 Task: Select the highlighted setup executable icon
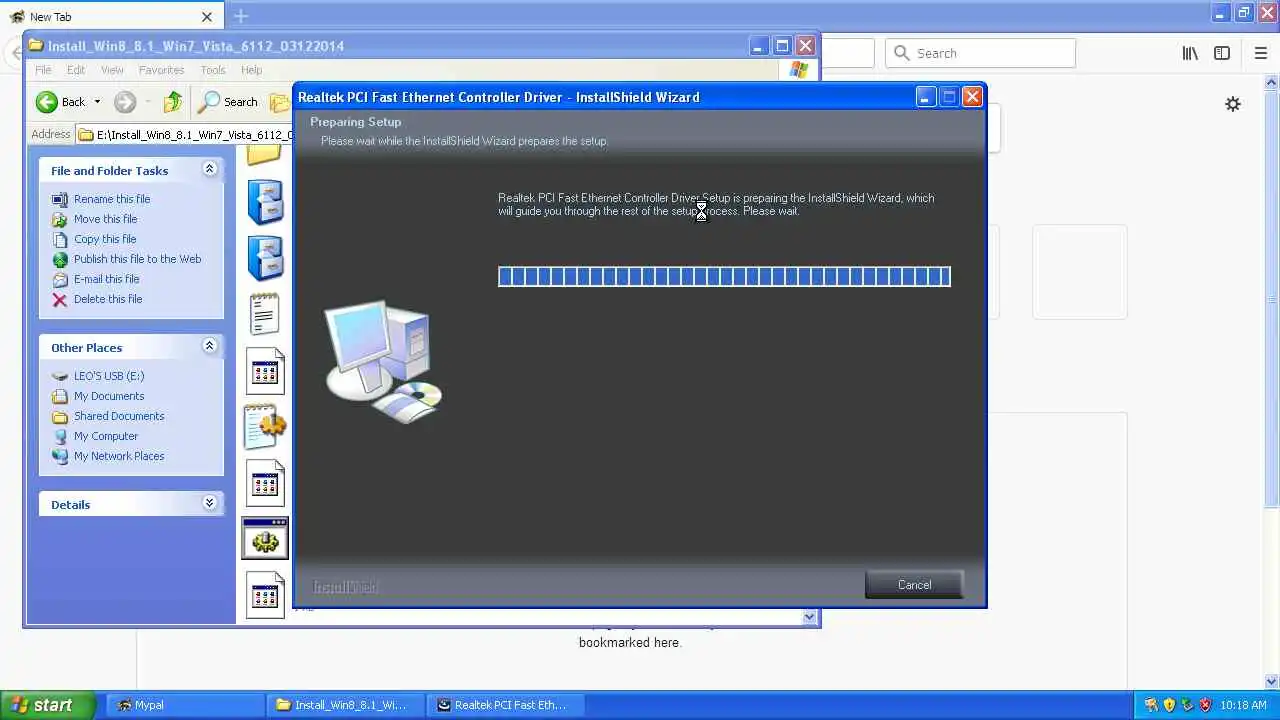tap(265, 538)
